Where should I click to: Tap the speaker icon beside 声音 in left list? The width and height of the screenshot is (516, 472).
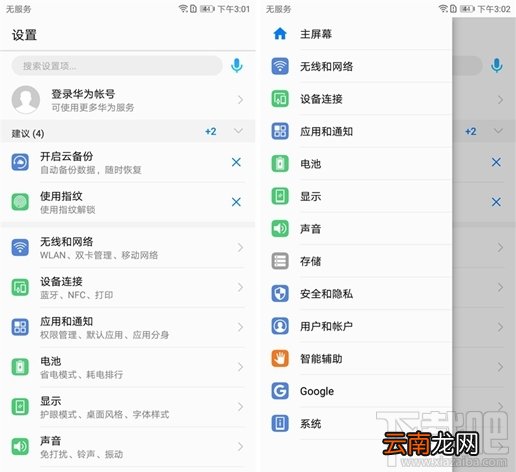[20, 446]
